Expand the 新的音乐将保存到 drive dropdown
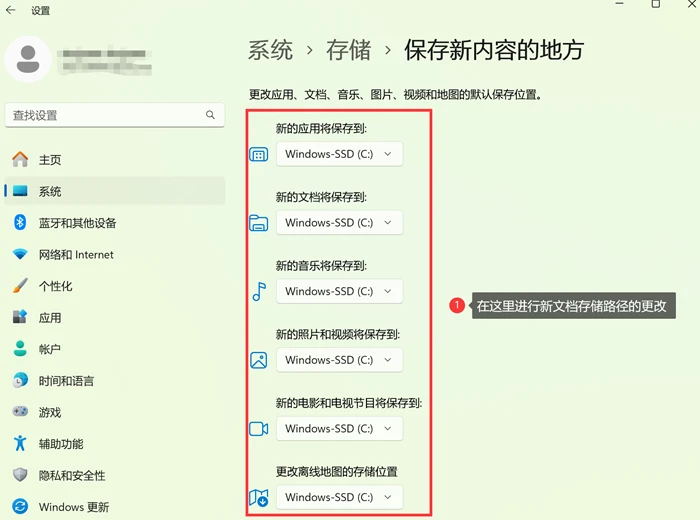The height and width of the screenshot is (520, 700). point(339,291)
